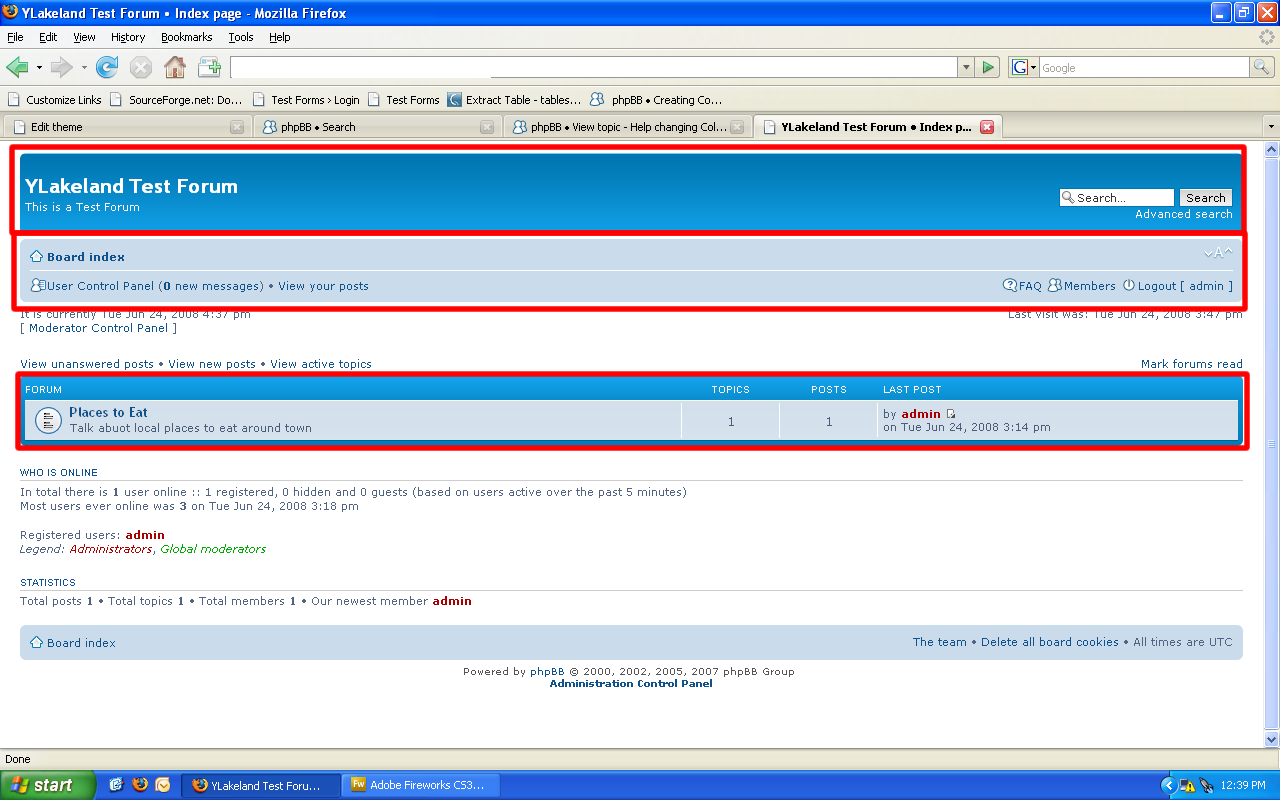Image resolution: width=1280 pixels, height=800 pixels.
Task: Open latest post icon next to admin
Action: tap(950, 413)
